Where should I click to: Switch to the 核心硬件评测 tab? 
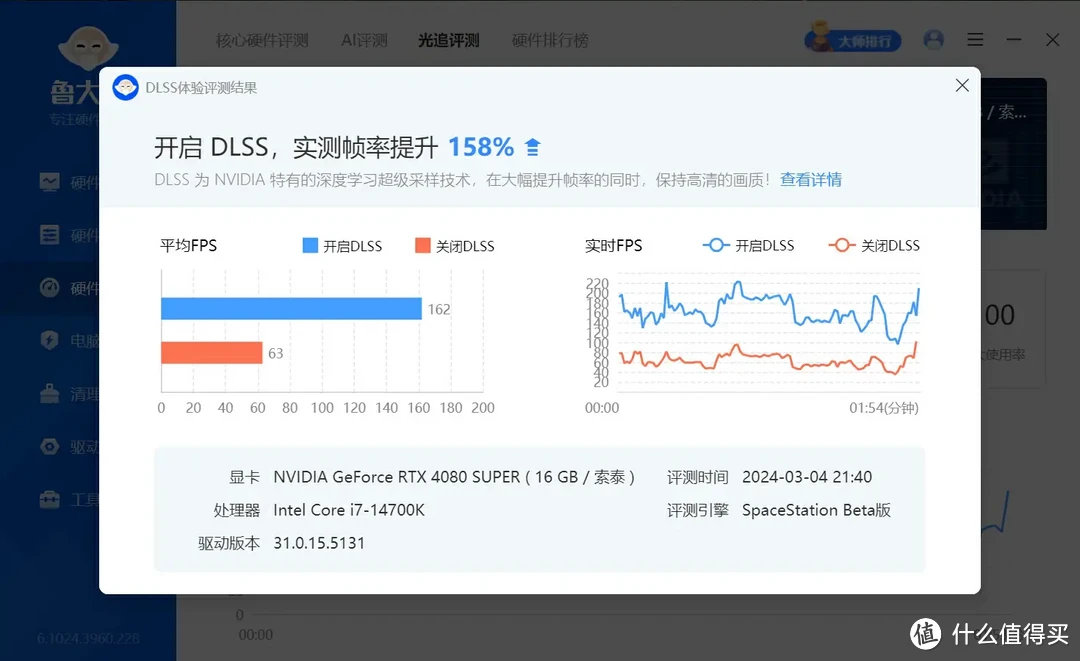point(262,40)
